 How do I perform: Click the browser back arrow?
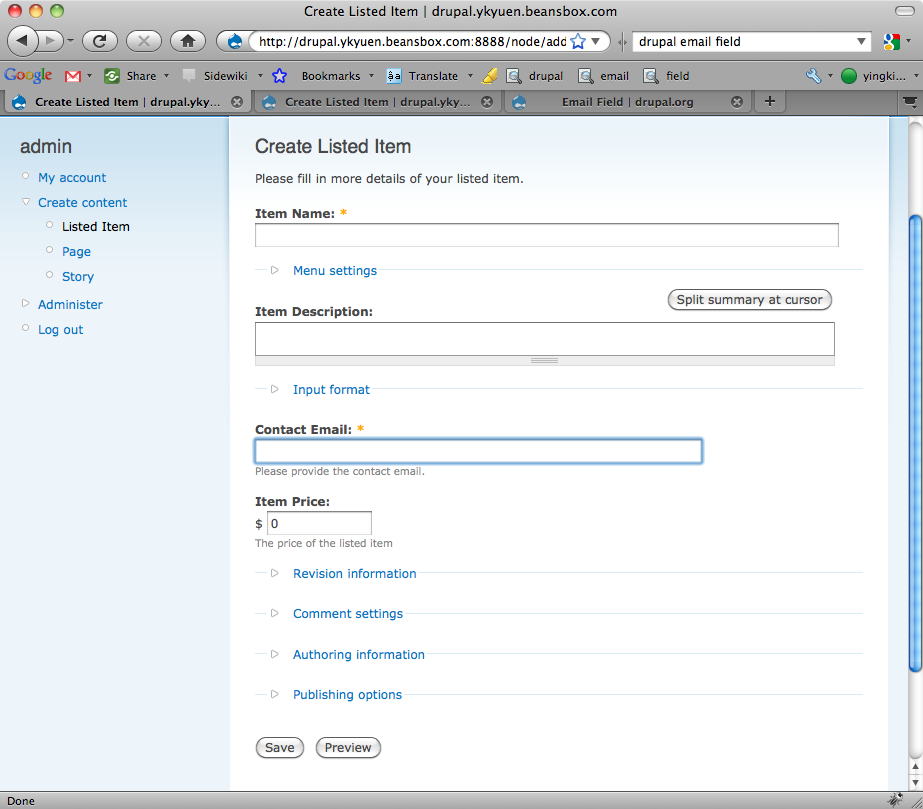coord(24,41)
